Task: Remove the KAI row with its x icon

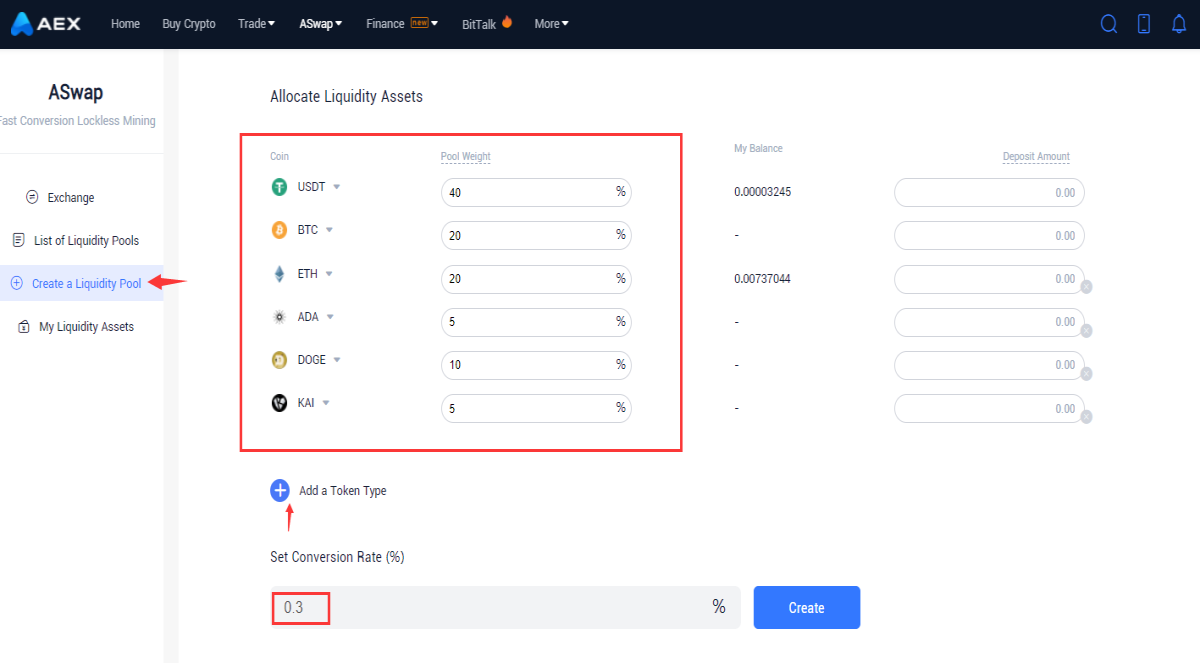Action: pos(1086,417)
